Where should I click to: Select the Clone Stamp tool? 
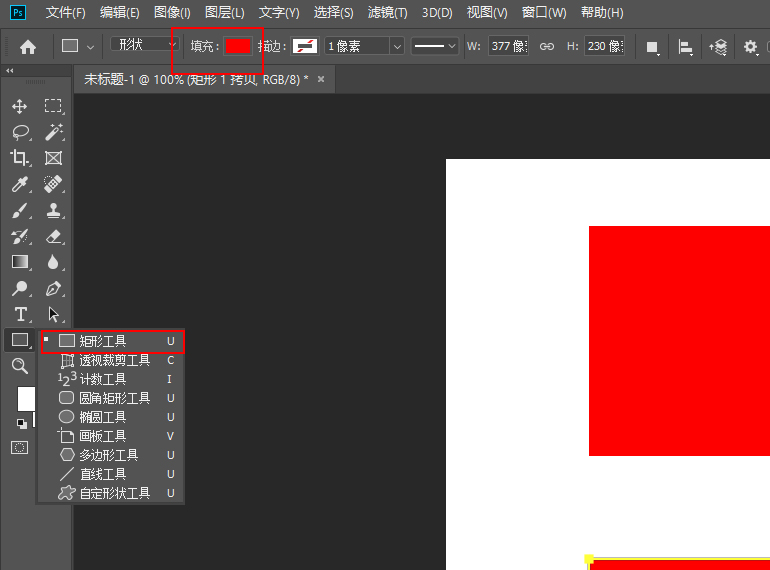pyautogui.click(x=53, y=210)
